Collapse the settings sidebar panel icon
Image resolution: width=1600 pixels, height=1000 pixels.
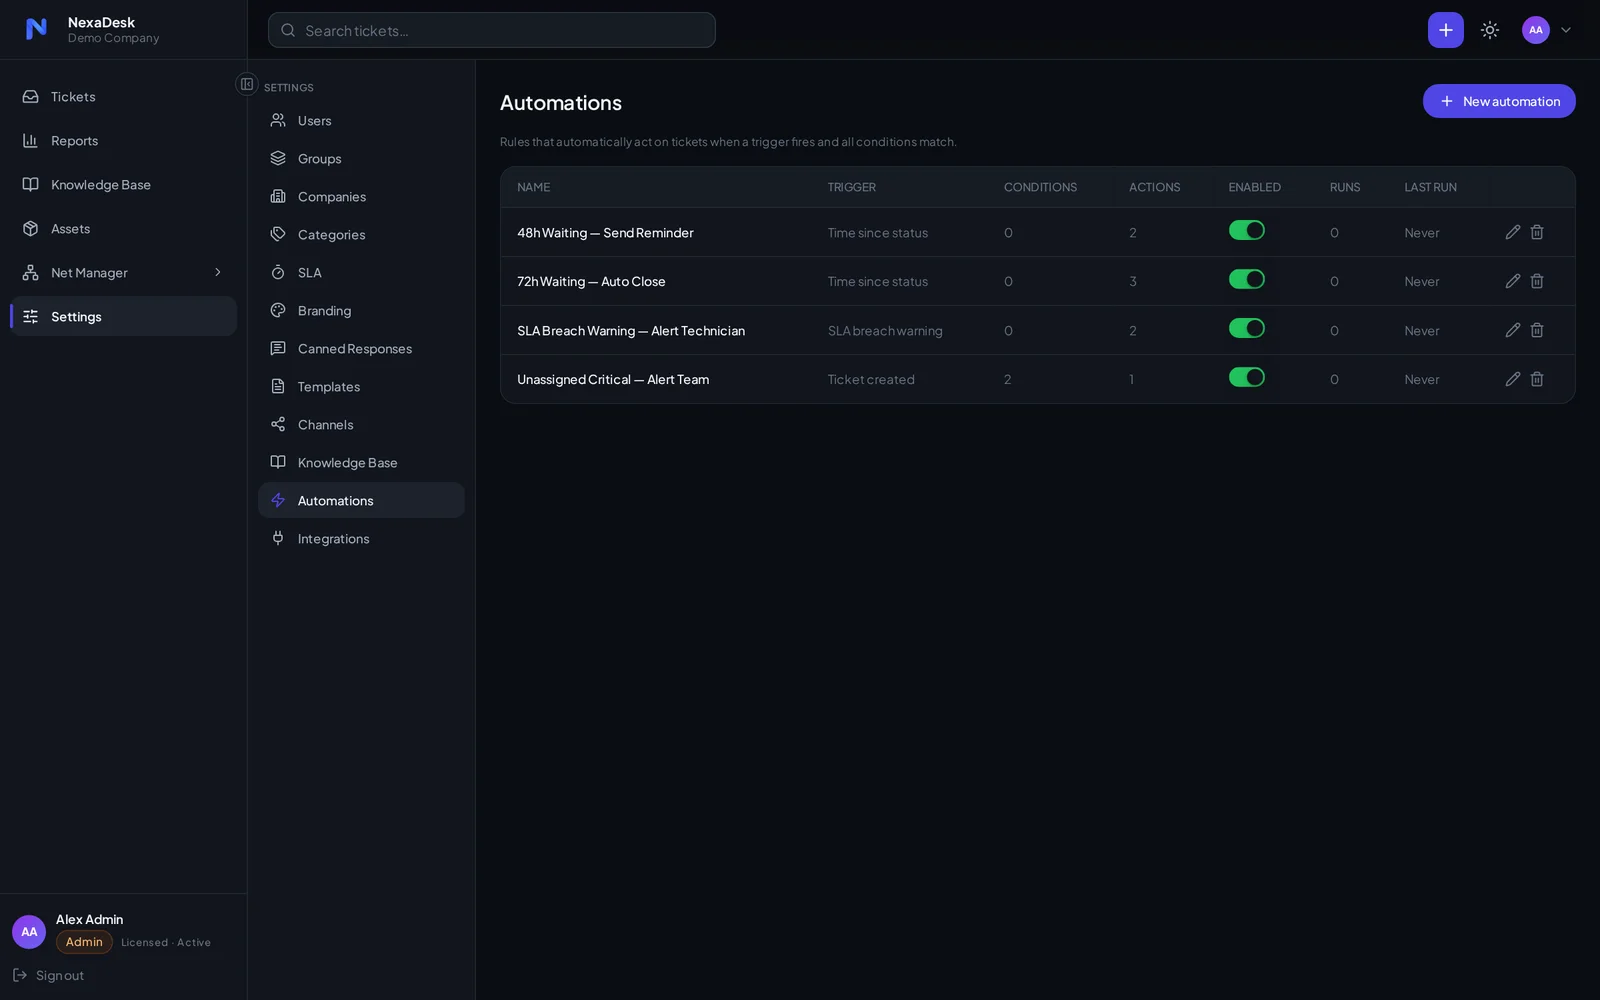pyautogui.click(x=247, y=84)
